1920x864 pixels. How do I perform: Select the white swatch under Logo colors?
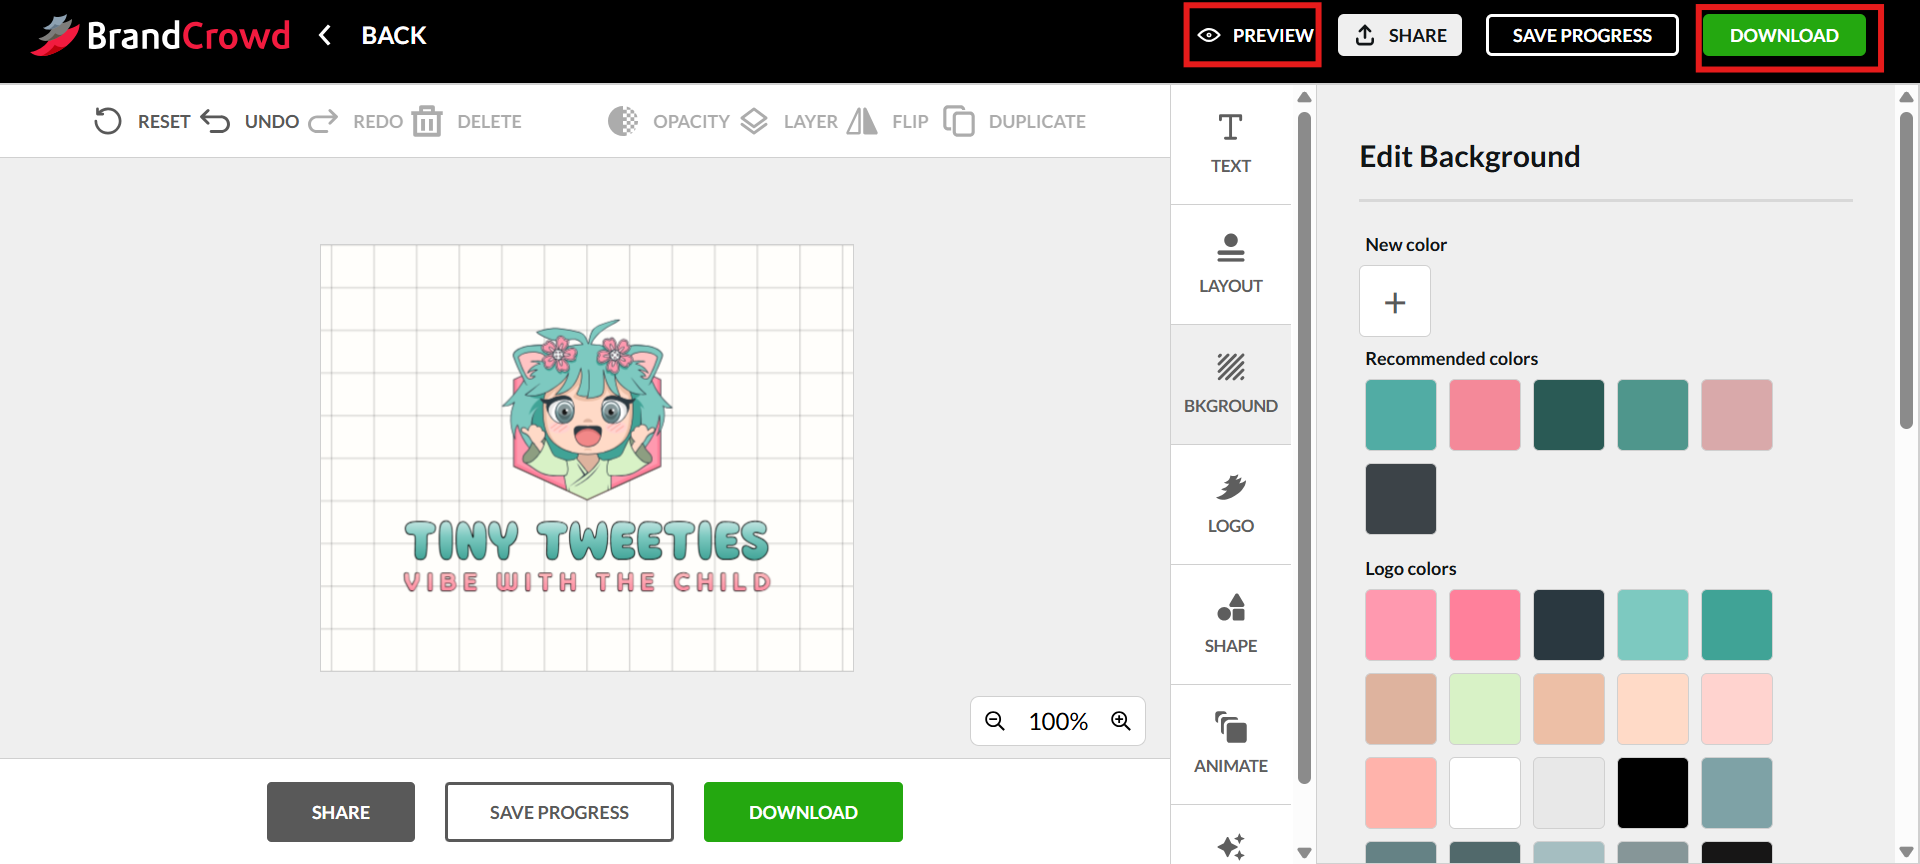coord(1485,793)
